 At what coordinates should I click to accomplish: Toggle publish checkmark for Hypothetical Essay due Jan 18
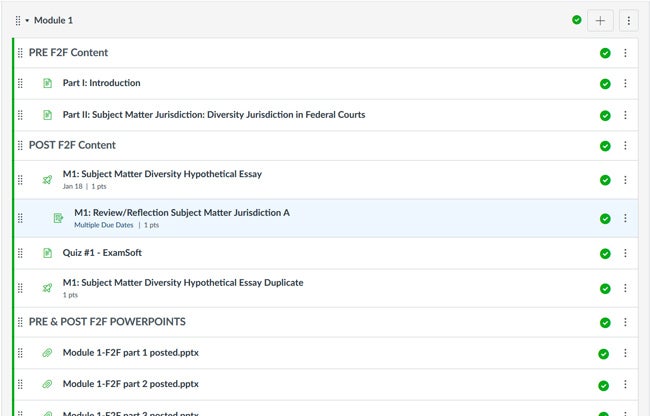605,180
